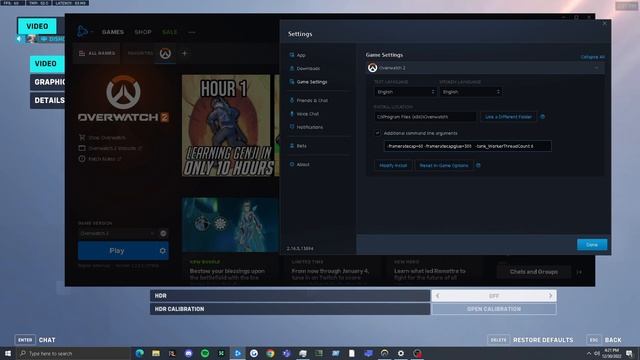This screenshot has height=360, width=640.
Task: Close the Settings dialog with X
Action: pos(604,24)
